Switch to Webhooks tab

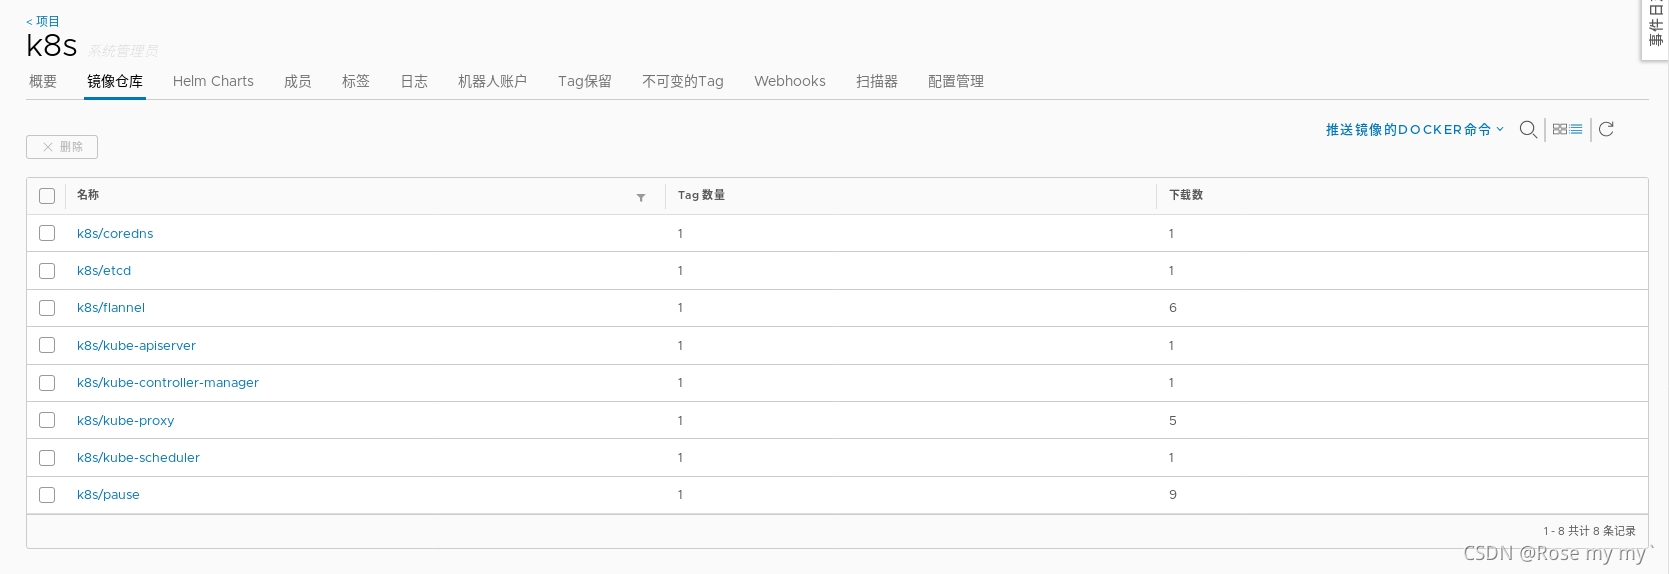[790, 81]
